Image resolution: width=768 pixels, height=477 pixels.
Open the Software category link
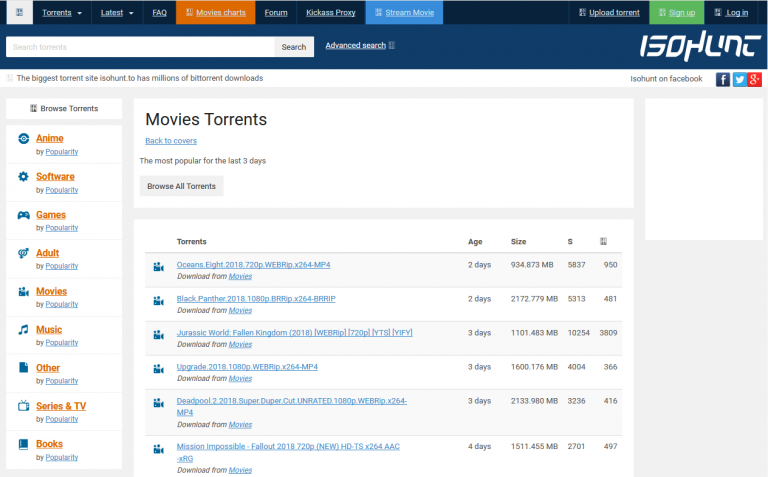pos(55,176)
